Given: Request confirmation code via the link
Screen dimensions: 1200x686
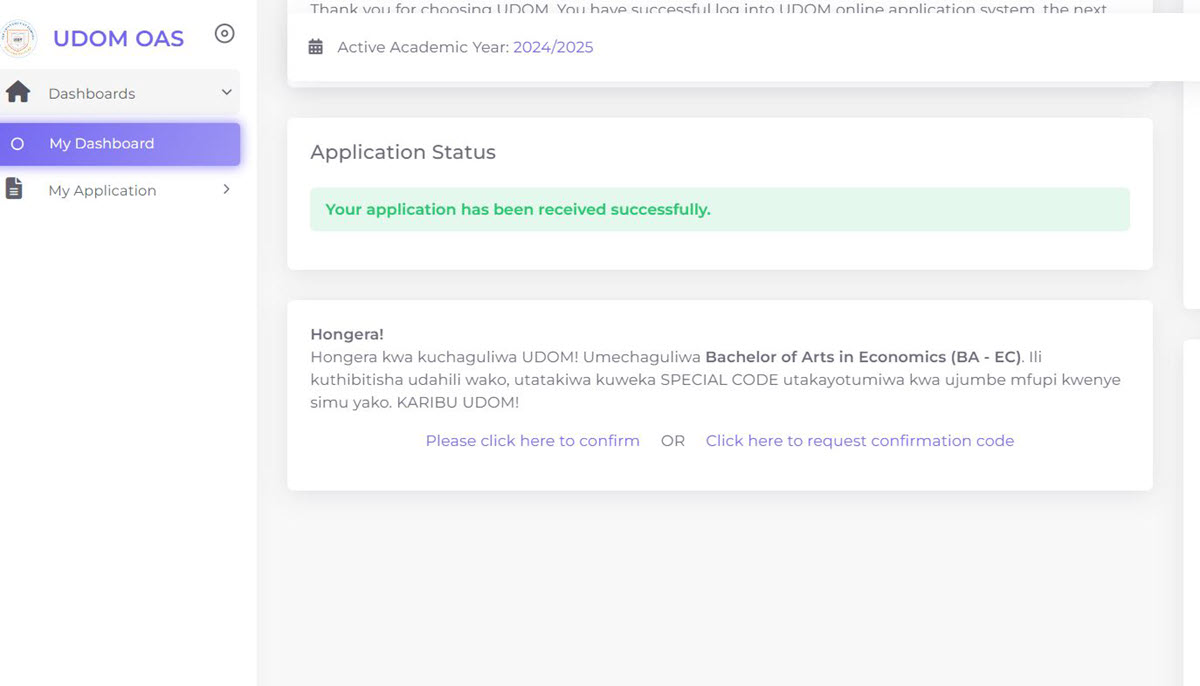Looking at the screenshot, I should [859, 441].
